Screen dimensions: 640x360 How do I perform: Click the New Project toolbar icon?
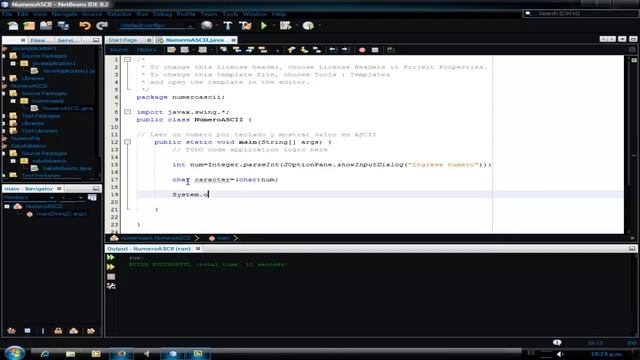pos(29,26)
